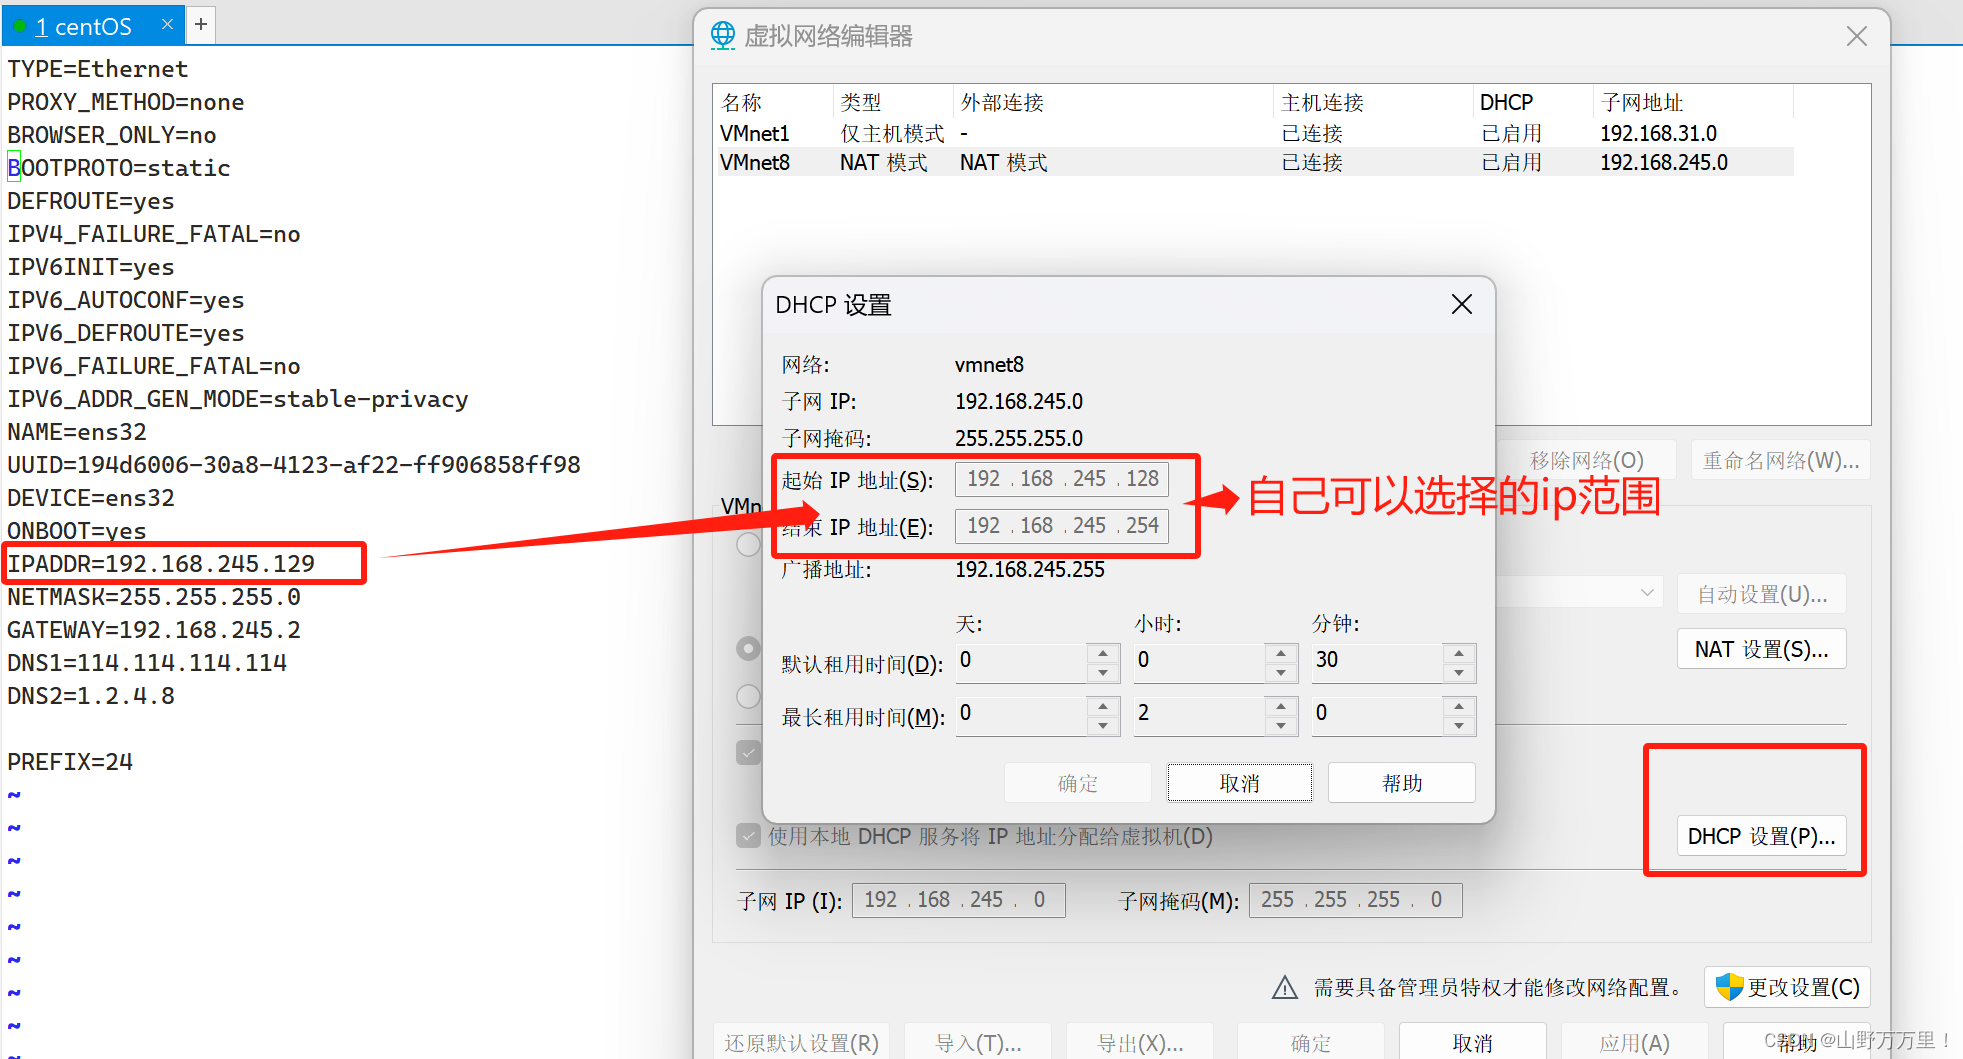Click the checkbox above the 使用本地 DHCP option
Image resolution: width=1963 pixels, height=1059 pixels.
coord(748,752)
